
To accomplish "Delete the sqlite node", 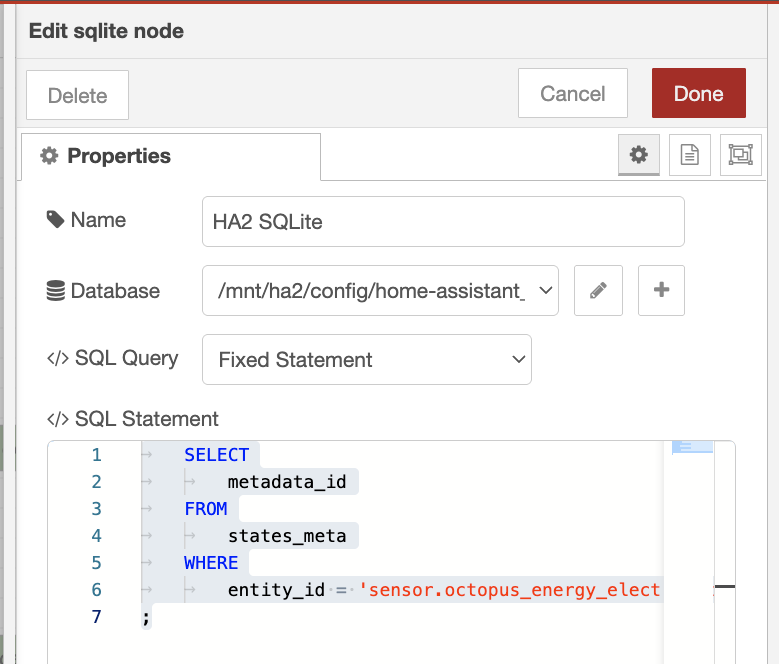I will pos(77,96).
